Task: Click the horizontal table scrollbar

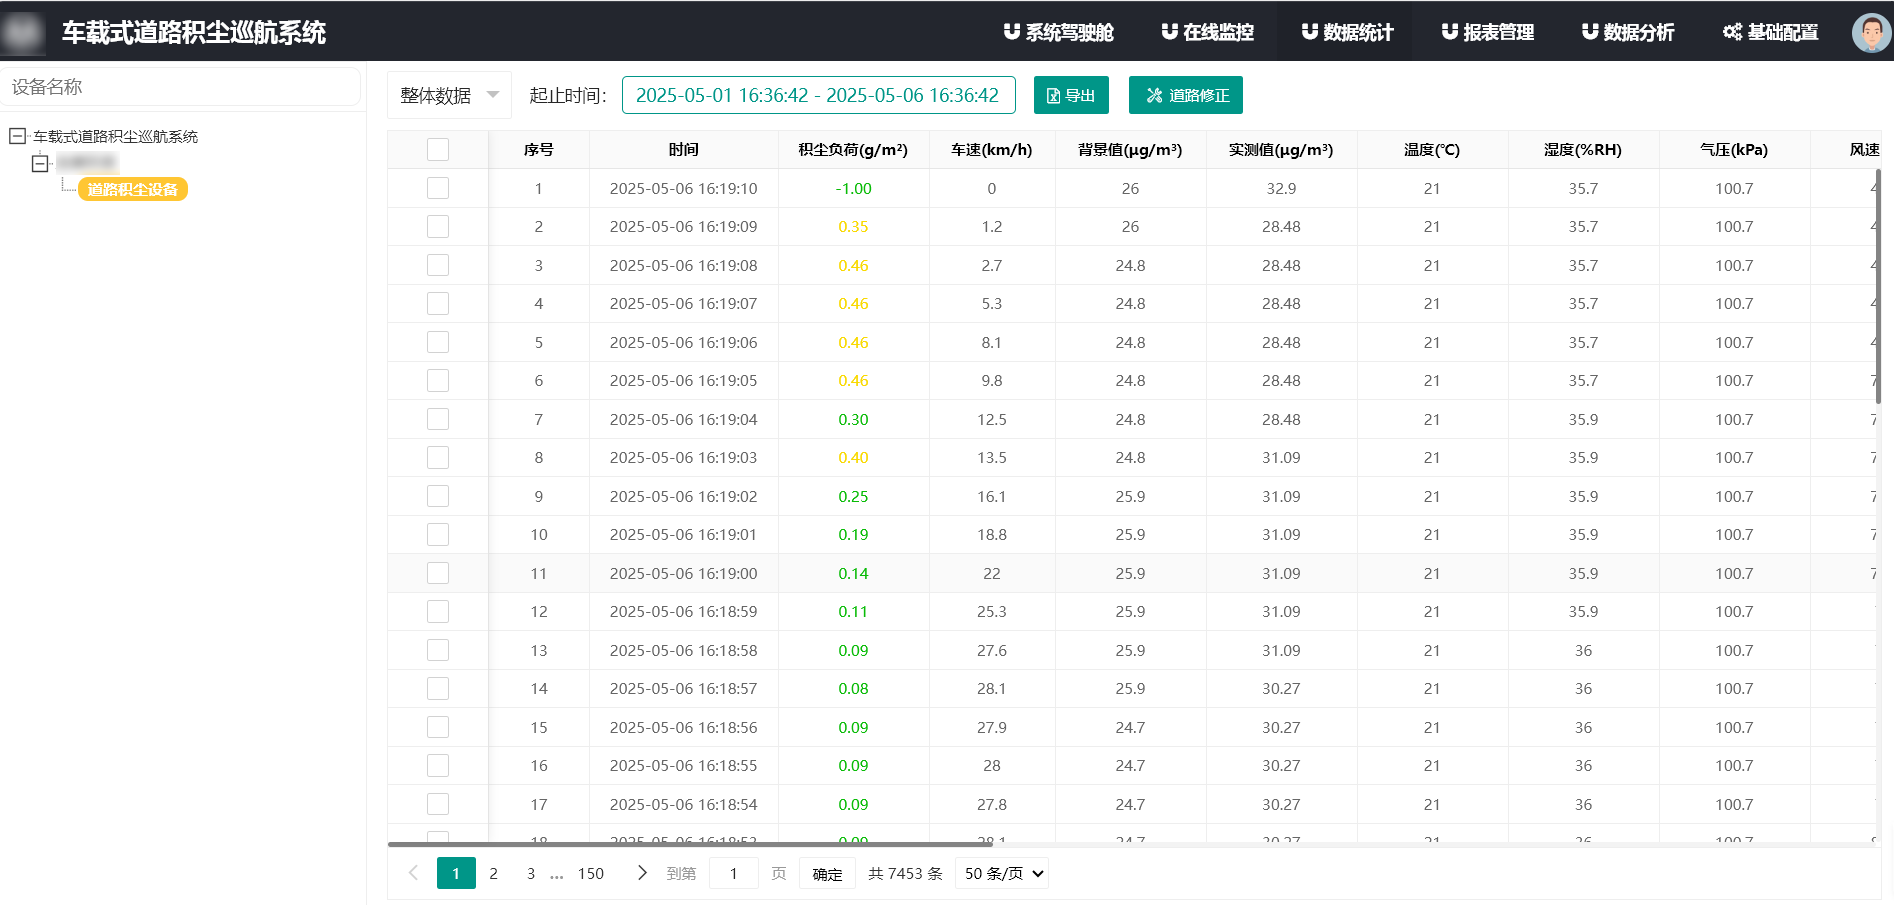Action: click(690, 844)
